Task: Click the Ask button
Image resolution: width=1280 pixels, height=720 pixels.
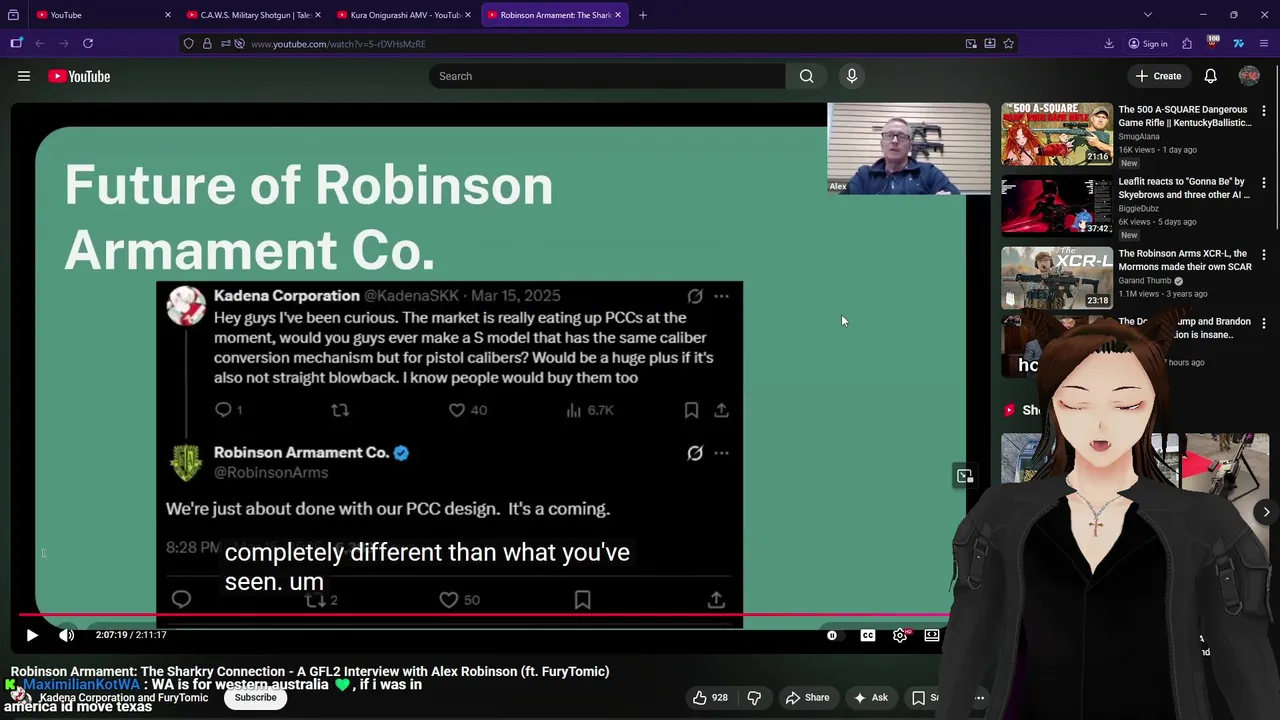Action: tap(870, 698)
